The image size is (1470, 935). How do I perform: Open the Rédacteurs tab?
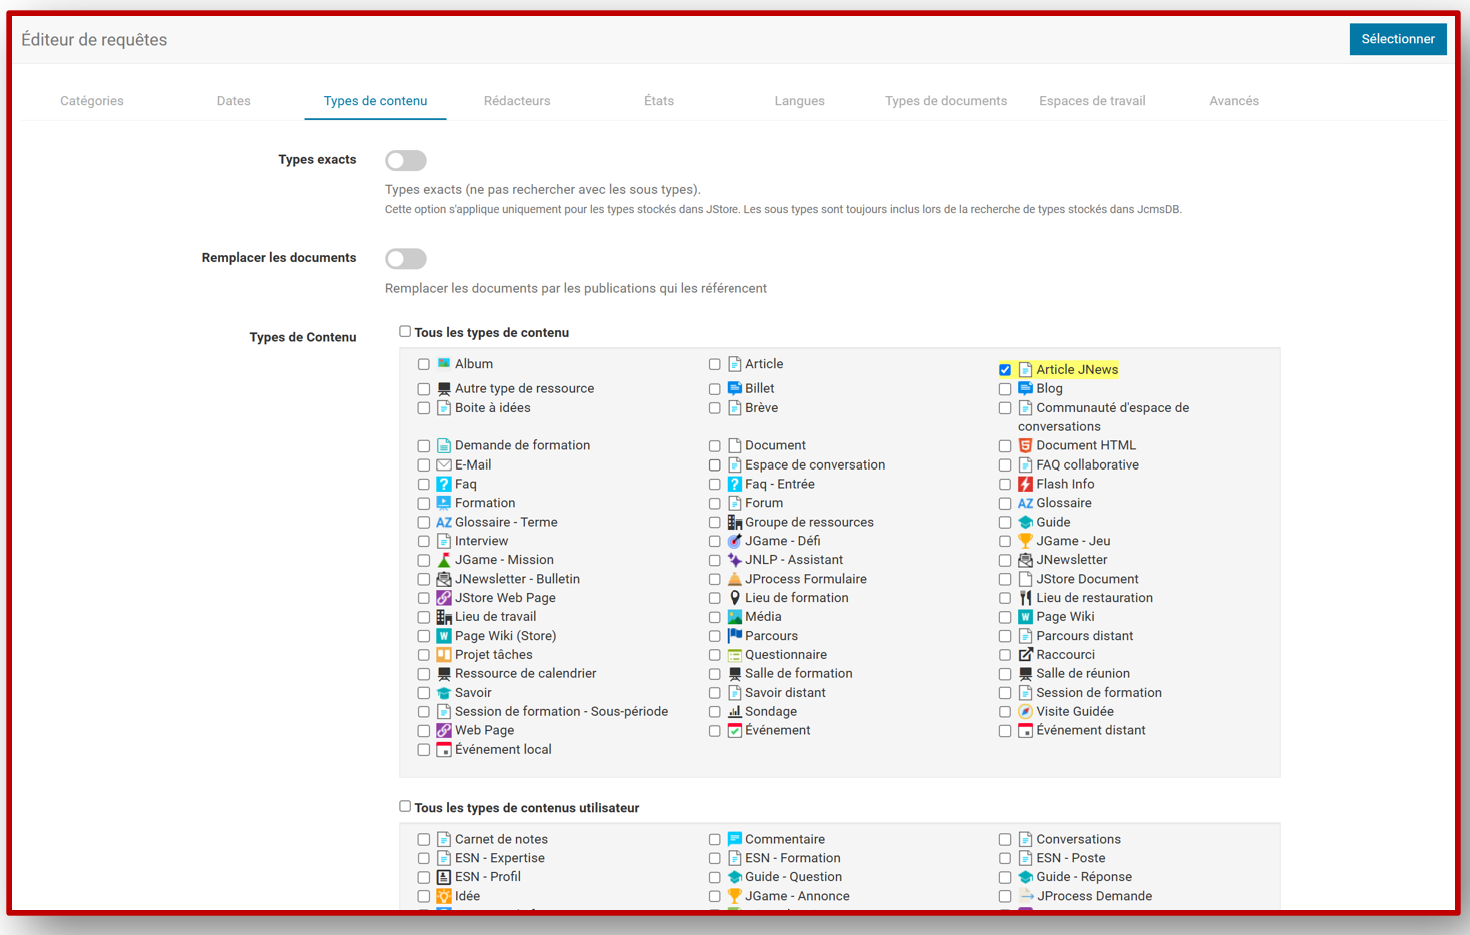[x=517, y=101]
